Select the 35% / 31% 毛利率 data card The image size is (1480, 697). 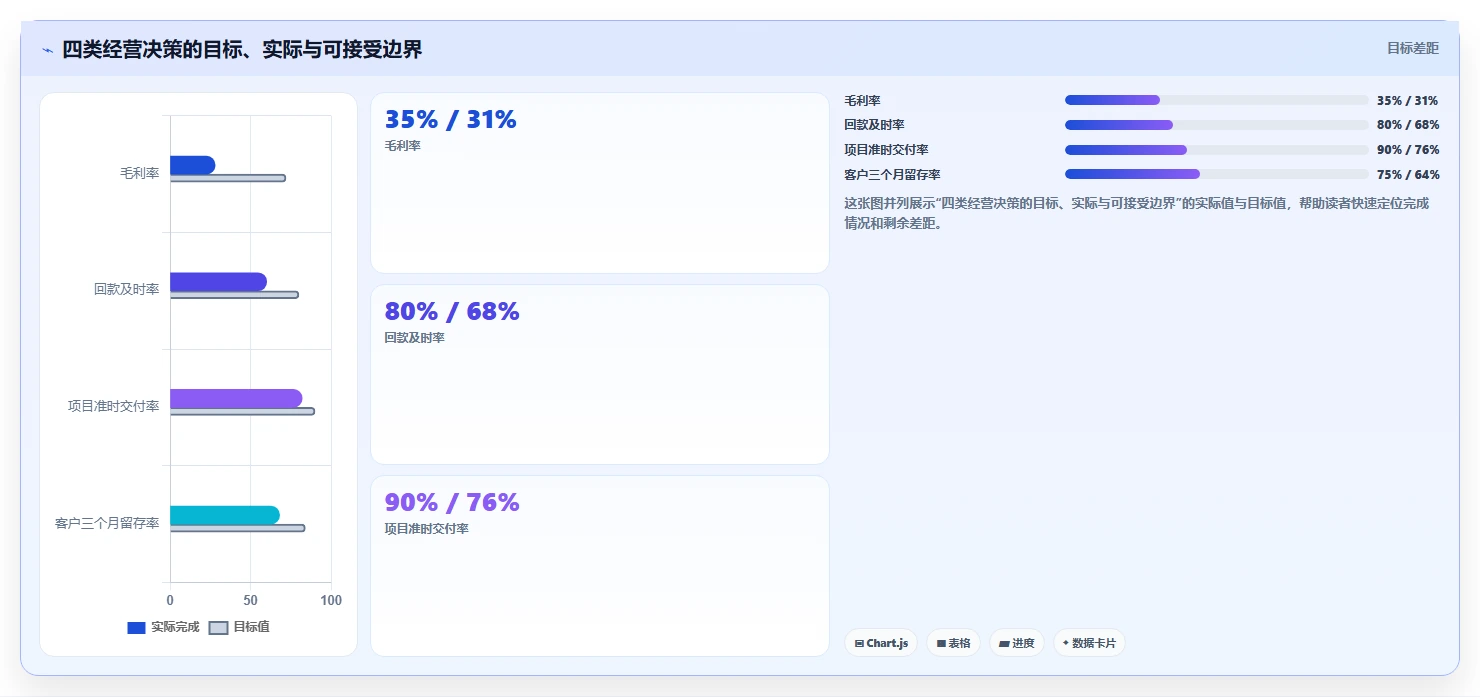[x=600, y=183]
